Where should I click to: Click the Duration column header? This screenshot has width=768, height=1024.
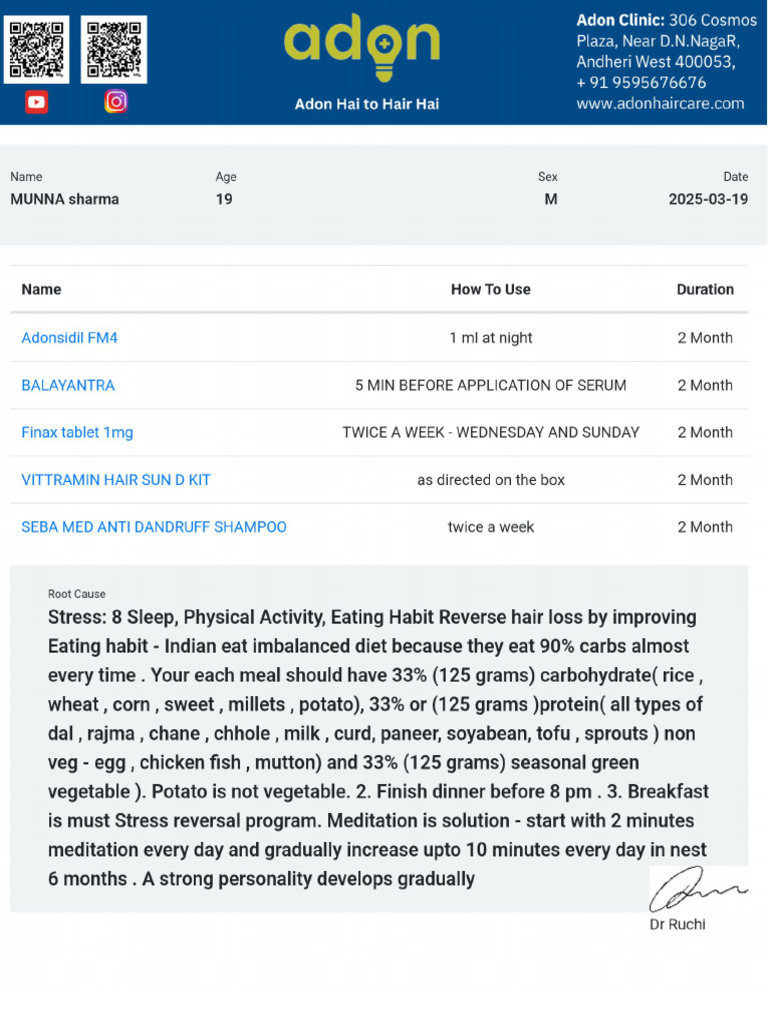[x=705, y=289]
